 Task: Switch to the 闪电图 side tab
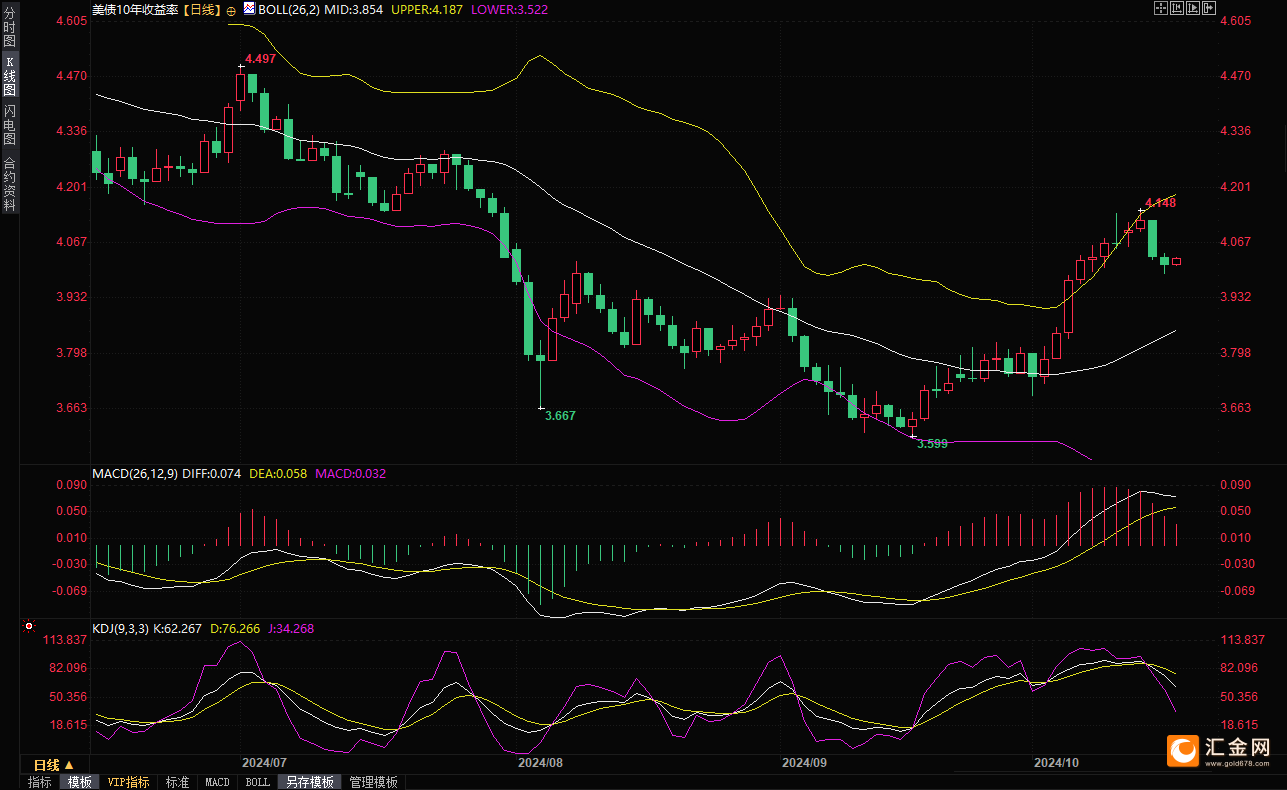click(9, 124)
